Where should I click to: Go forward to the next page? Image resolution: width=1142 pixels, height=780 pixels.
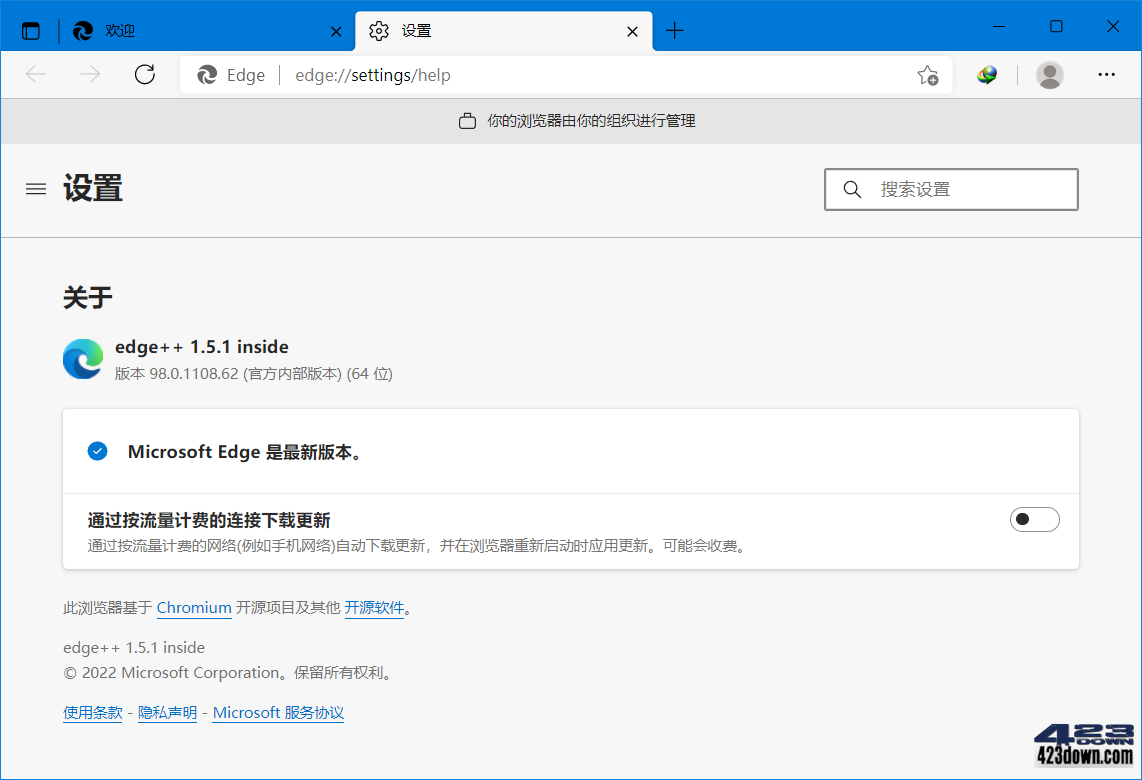(x=90, y=74)
